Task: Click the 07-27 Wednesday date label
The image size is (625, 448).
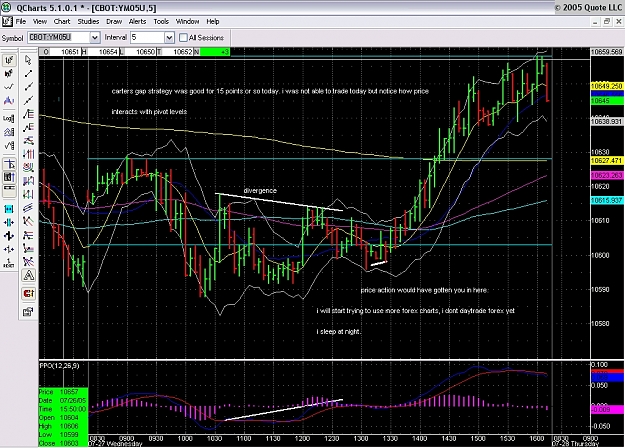Action: coord(115,444)
